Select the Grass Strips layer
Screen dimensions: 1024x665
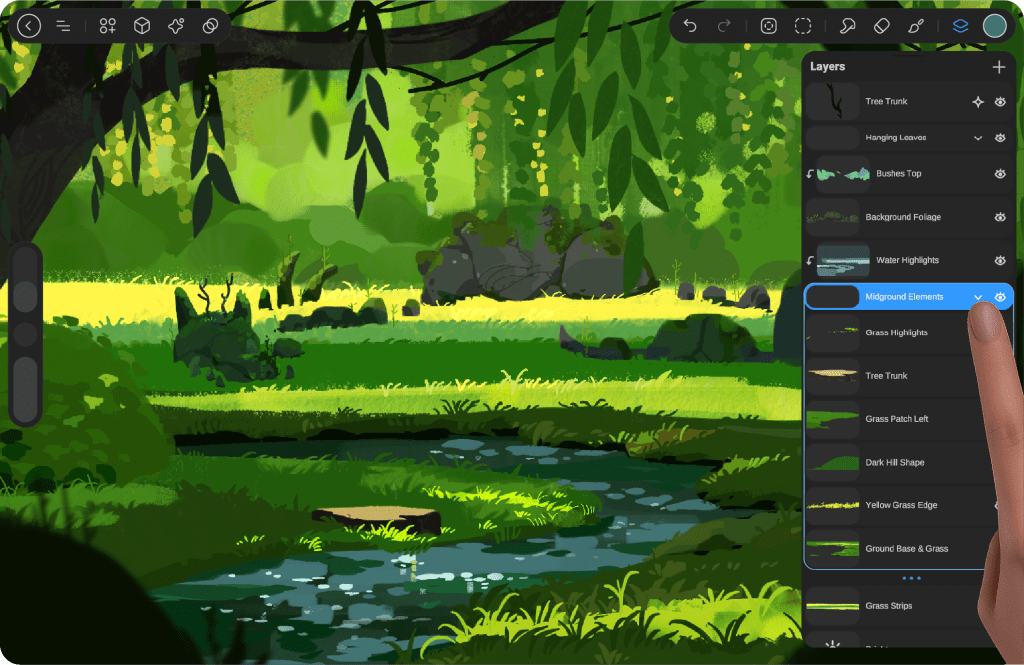(889, 606)
